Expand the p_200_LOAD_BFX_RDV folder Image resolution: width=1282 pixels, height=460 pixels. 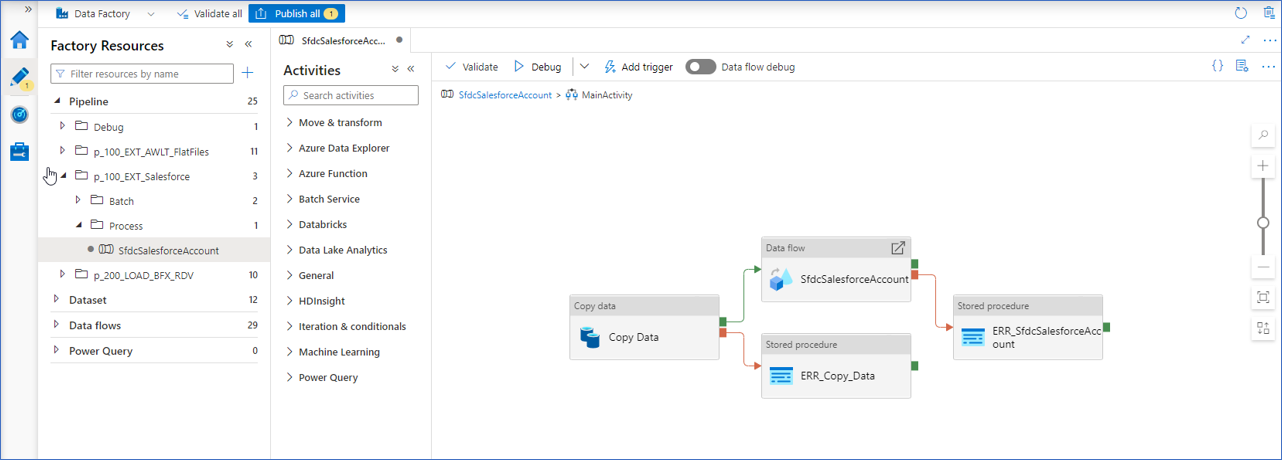click(63, 274)
